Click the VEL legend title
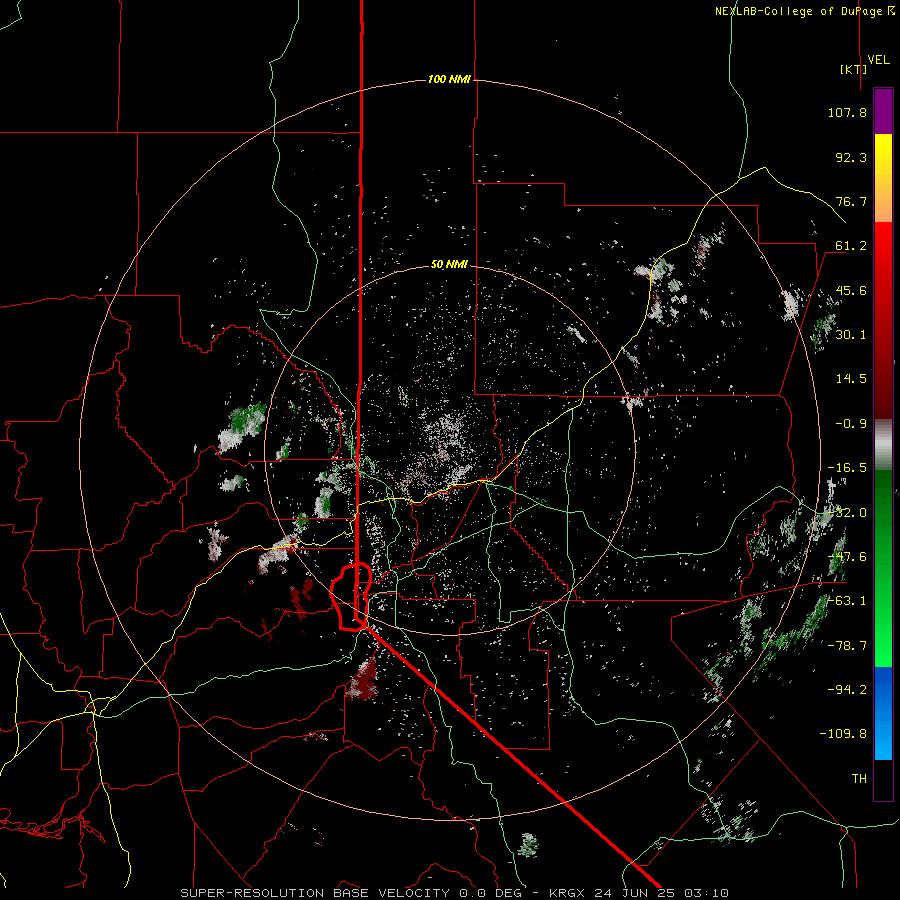900x900 pixels. [x=878, y=60]
